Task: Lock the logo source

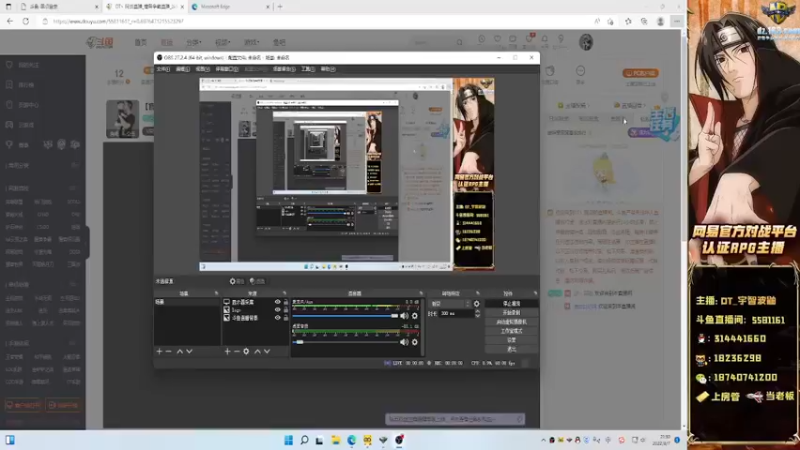Action: pyautogui.click(x=286, y=310)
